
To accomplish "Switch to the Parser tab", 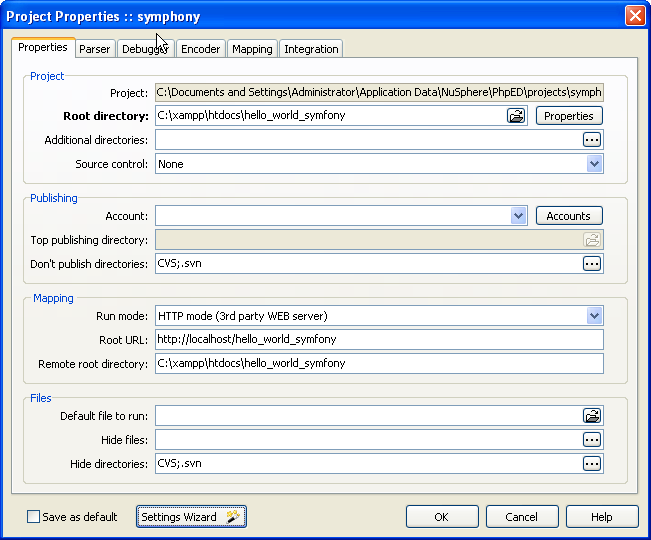I will pos(95,49).
